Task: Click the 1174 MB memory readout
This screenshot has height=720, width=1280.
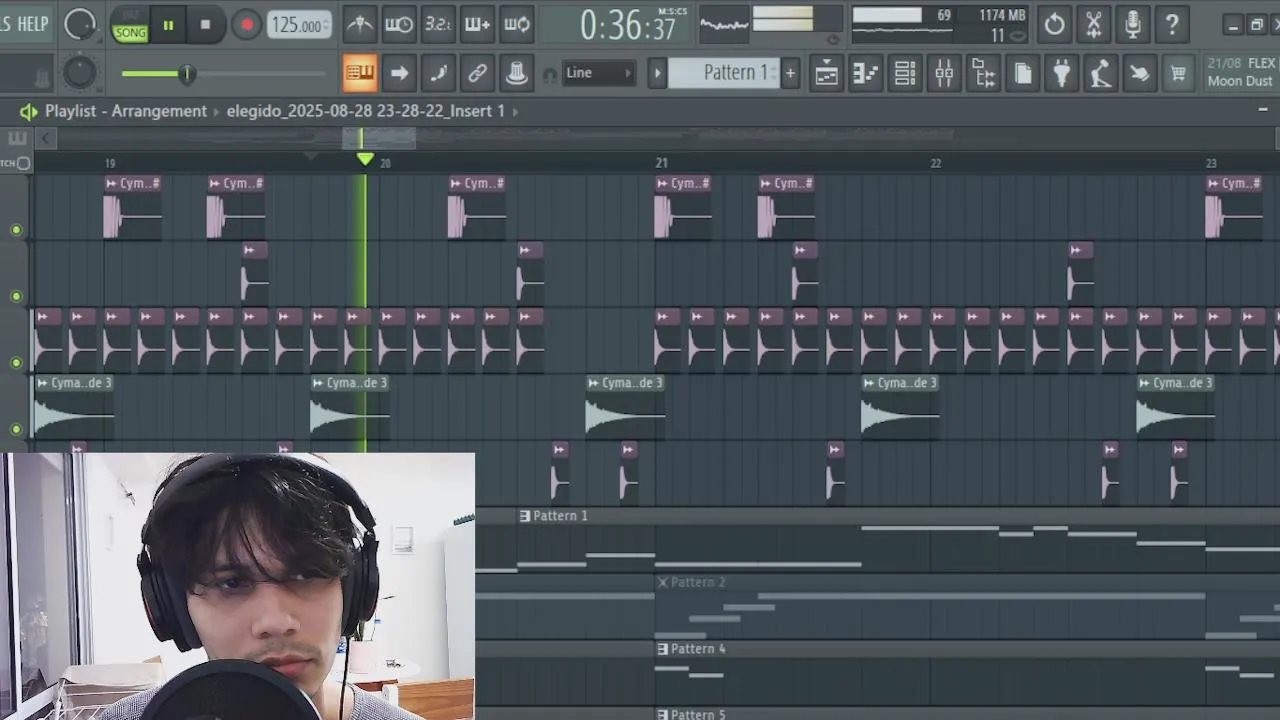Action: click(x=1002, y=15)
